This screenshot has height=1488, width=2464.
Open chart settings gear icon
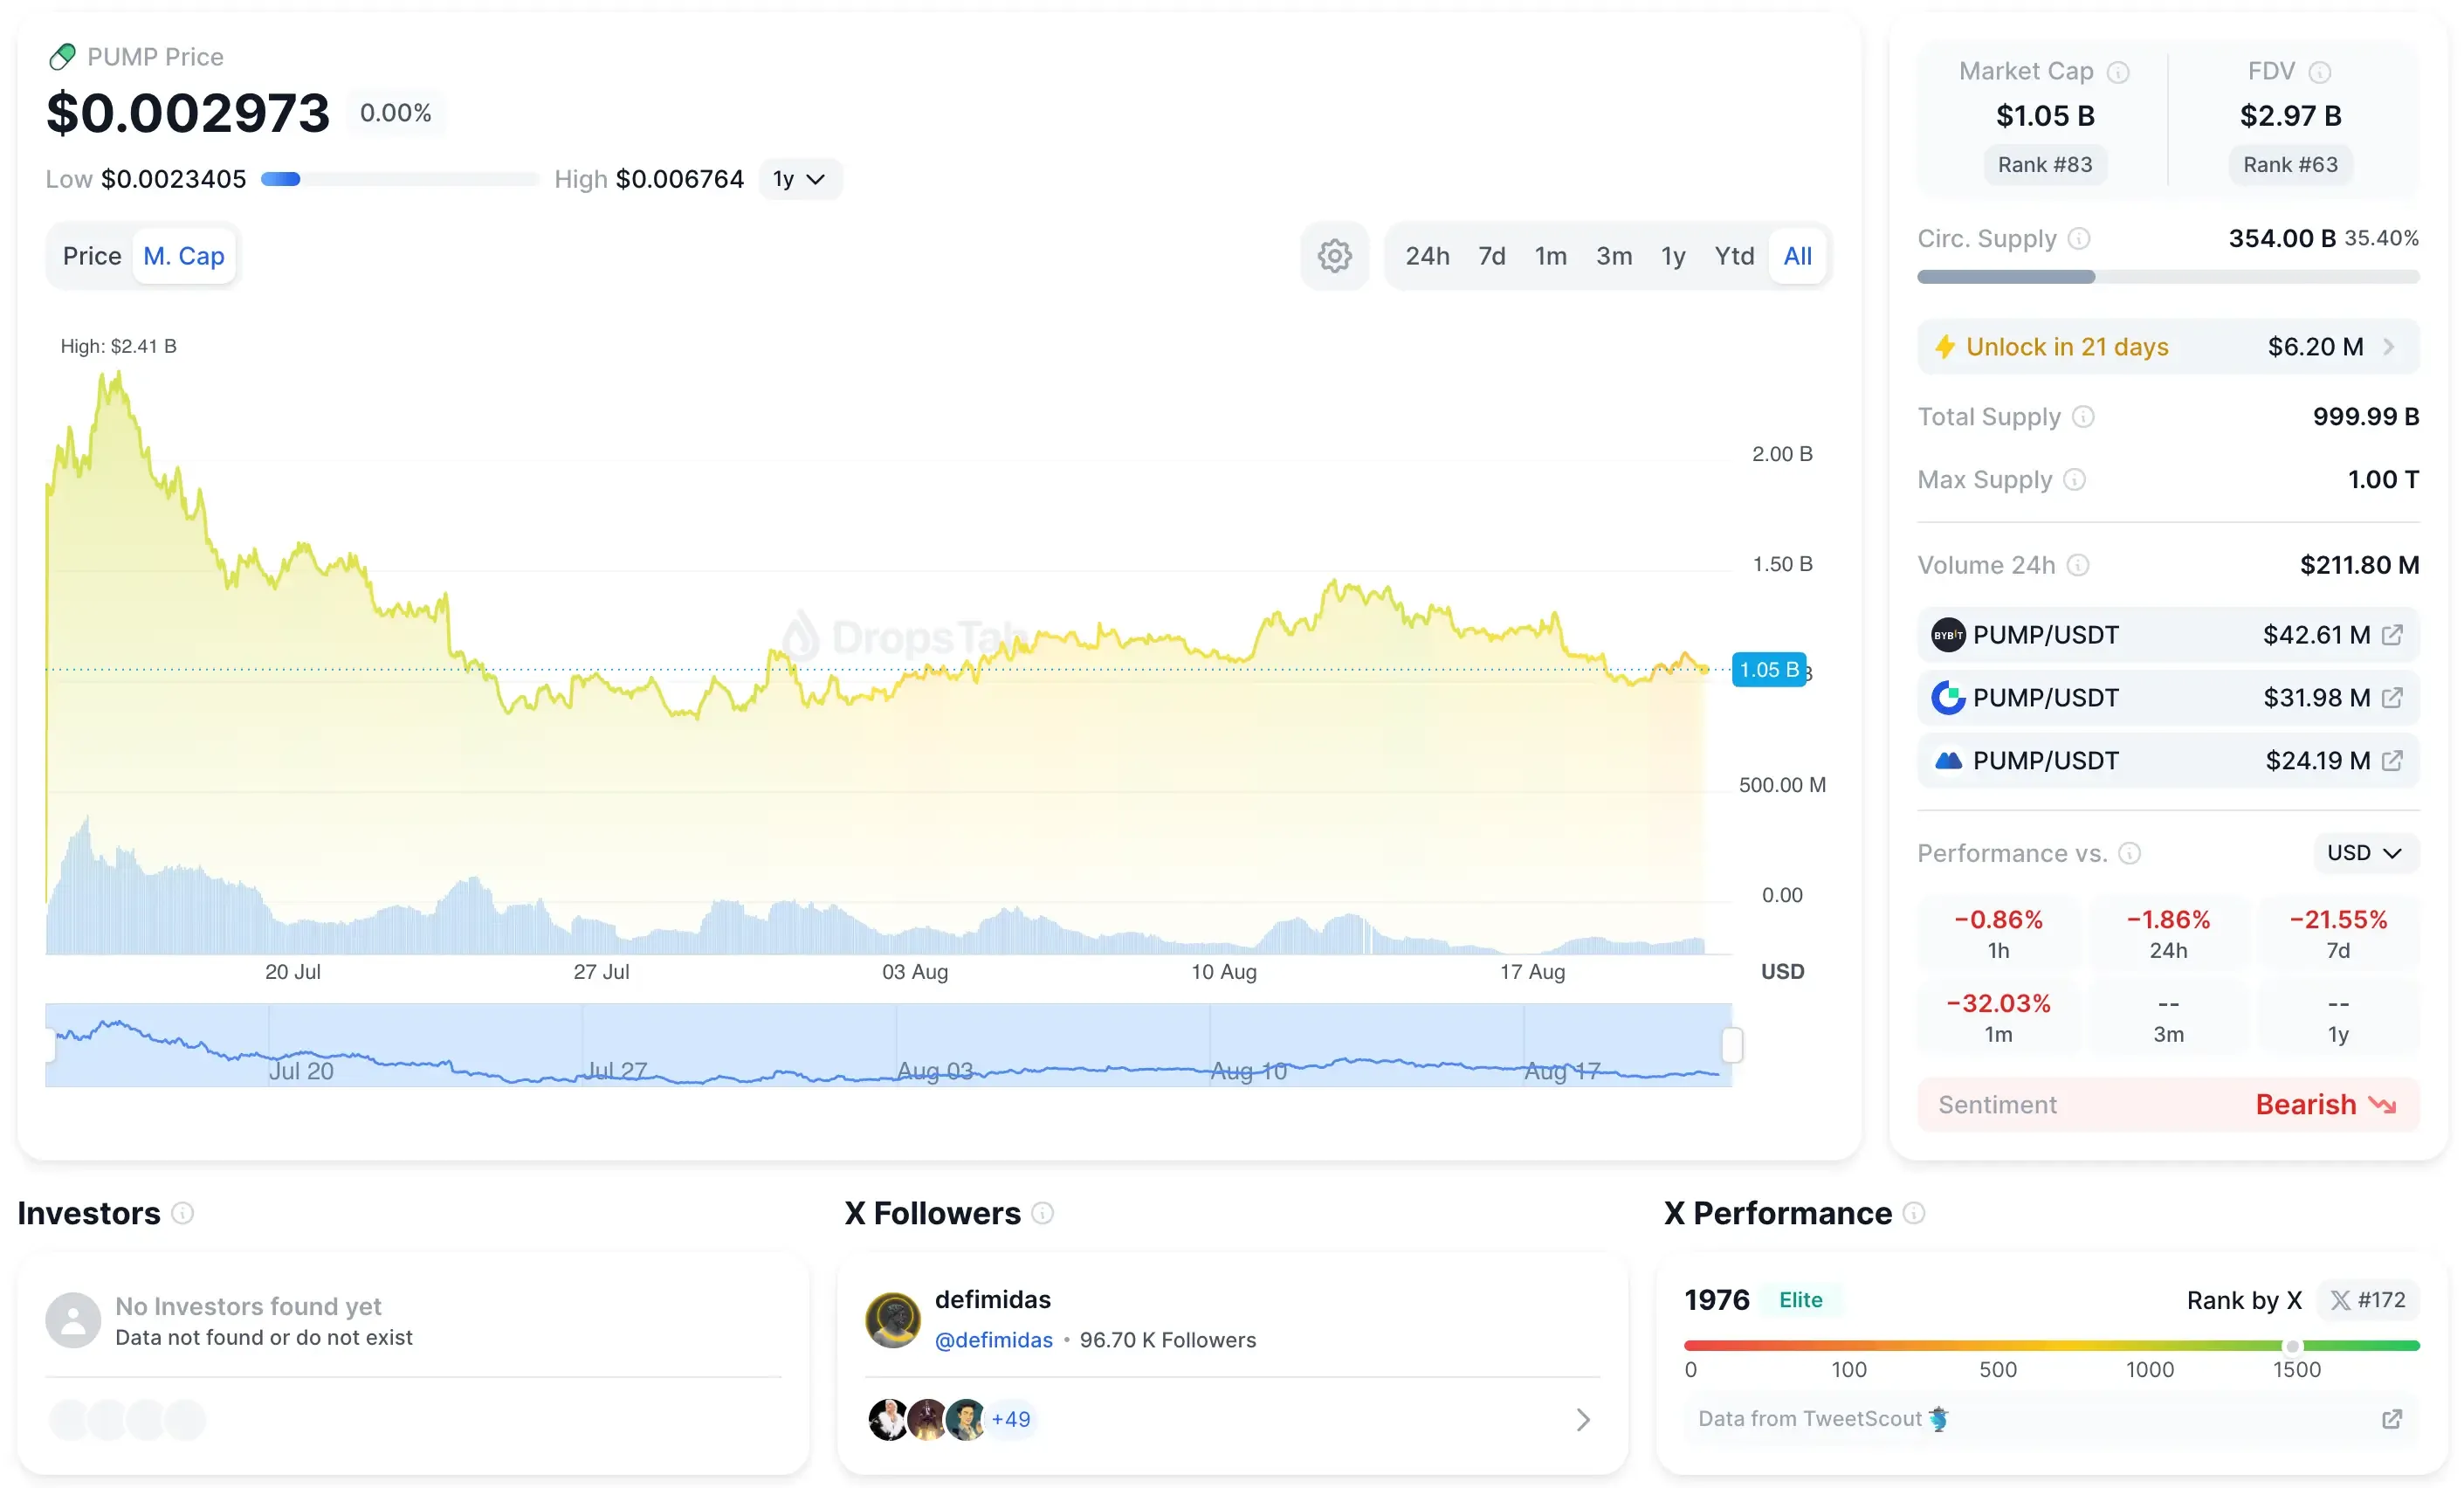(x=1334, y=256)
